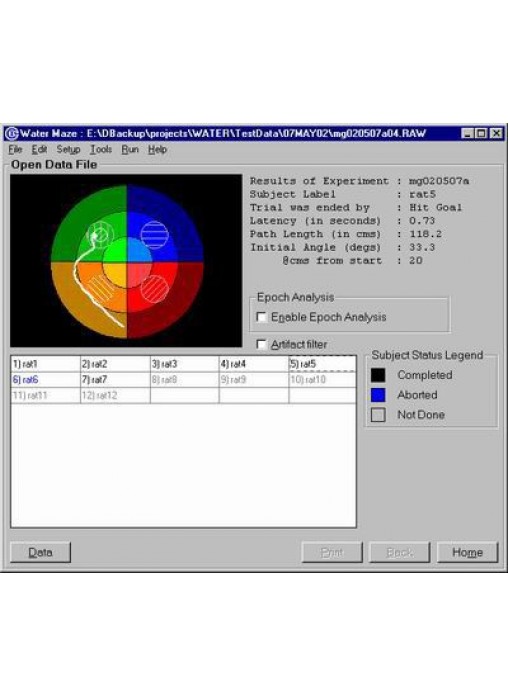Select subject 7) rat7 in the grid

point(115,380)
